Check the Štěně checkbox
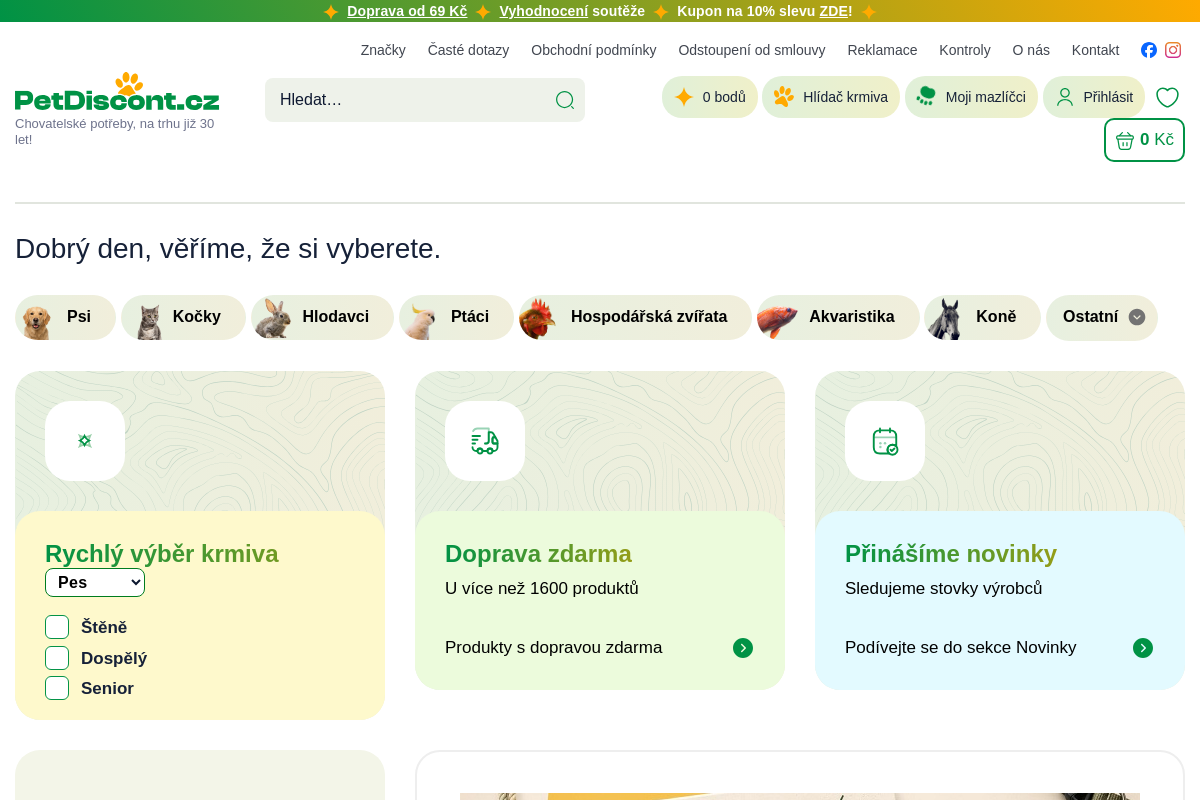 point(57,627)
